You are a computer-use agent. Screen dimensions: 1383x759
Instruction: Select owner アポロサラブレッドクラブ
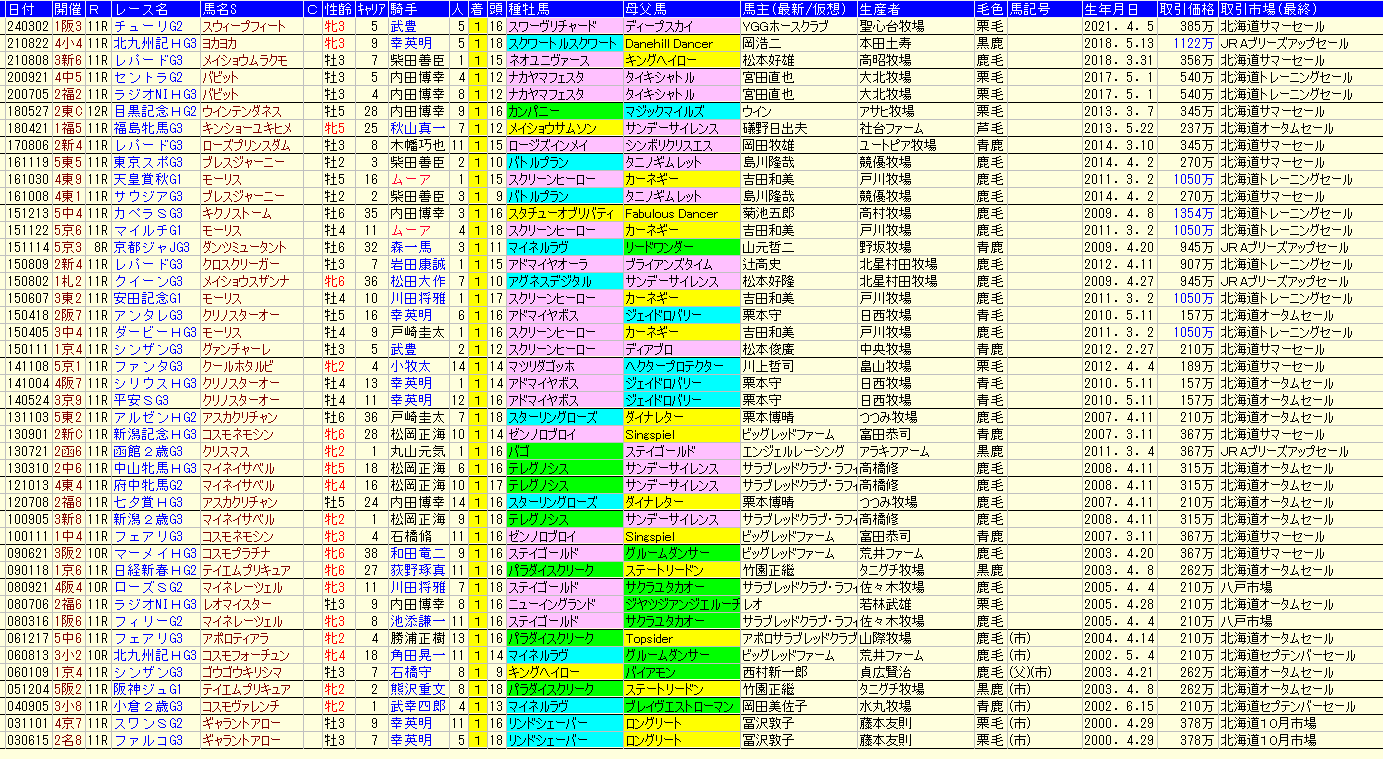798,638
